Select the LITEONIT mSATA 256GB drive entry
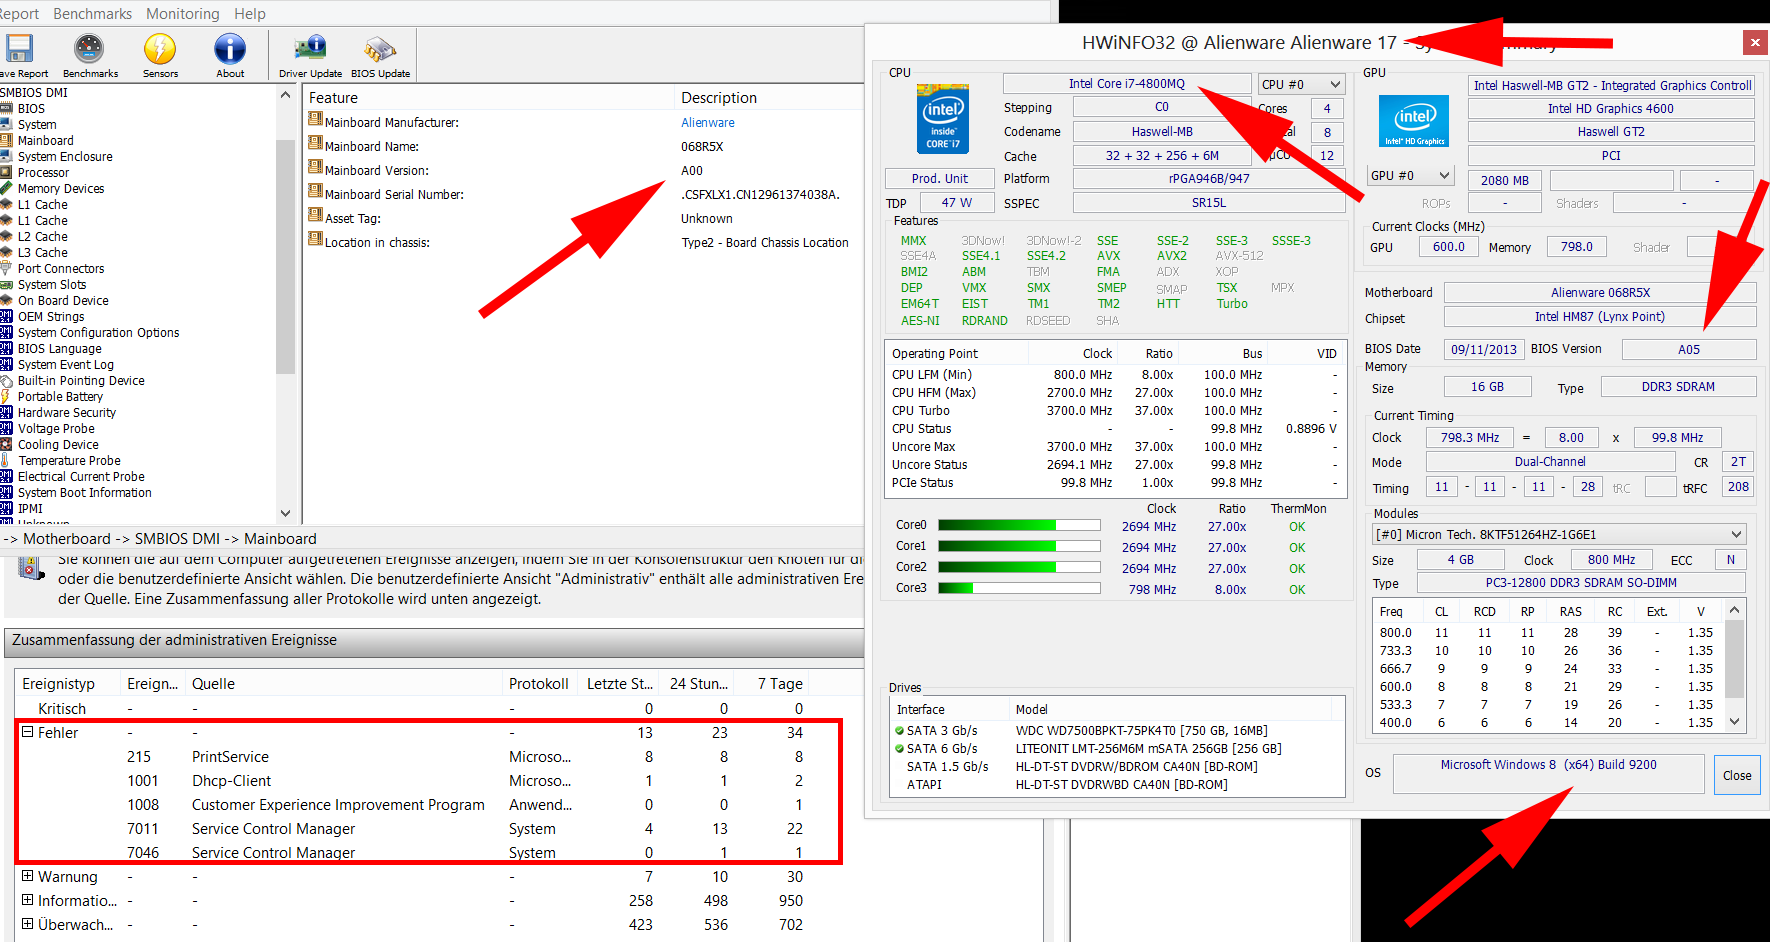This screenshot has width=1770, height=942. click(x=1117, y=749)
